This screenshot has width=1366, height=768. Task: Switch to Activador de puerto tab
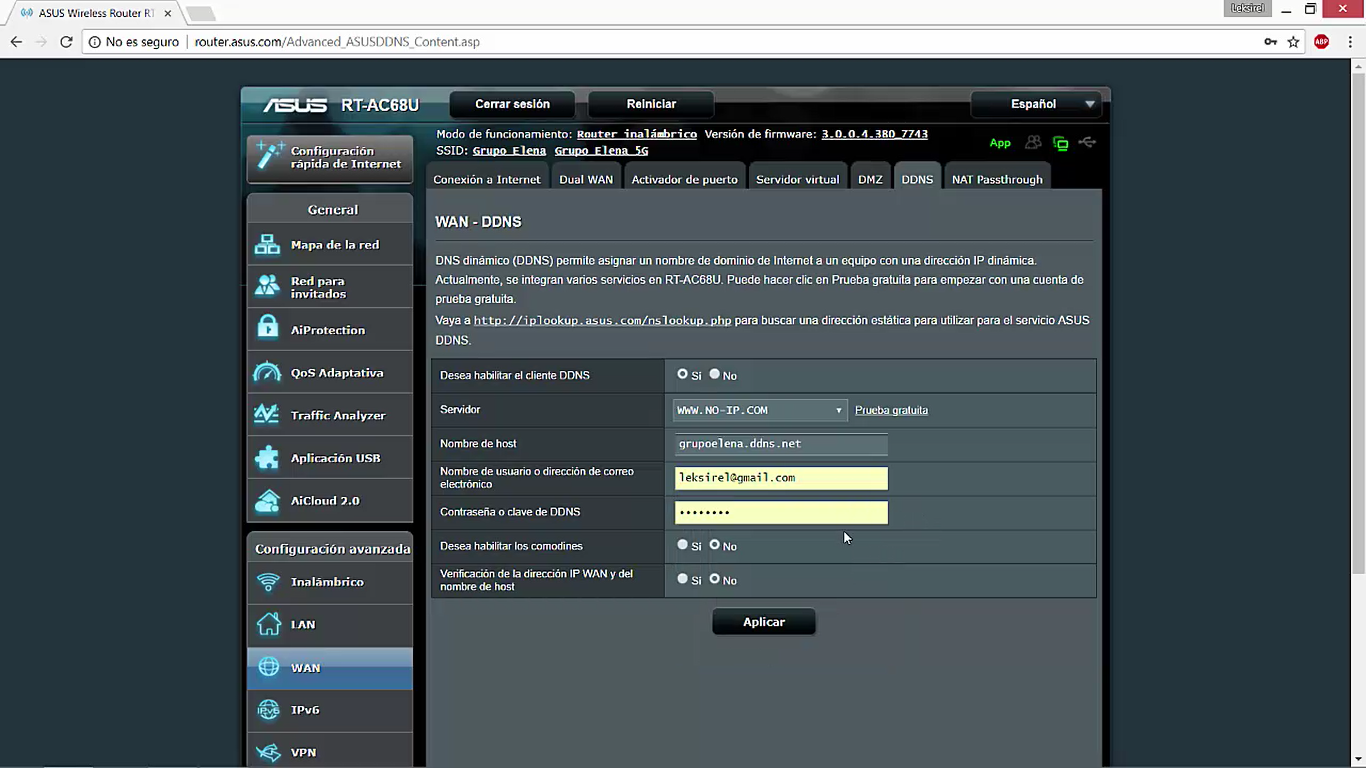pyautogui.click(x=685, y=179)
